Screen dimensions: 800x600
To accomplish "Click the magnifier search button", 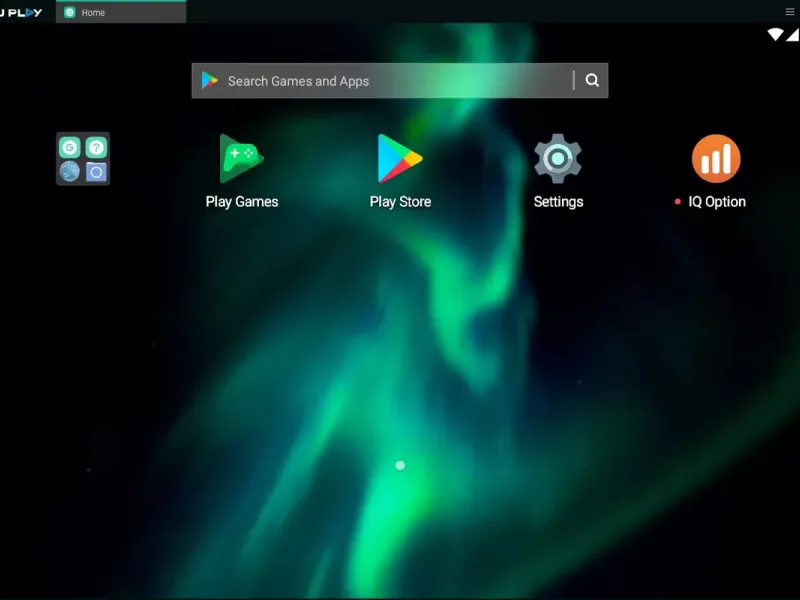I will (x=592, y=80).
